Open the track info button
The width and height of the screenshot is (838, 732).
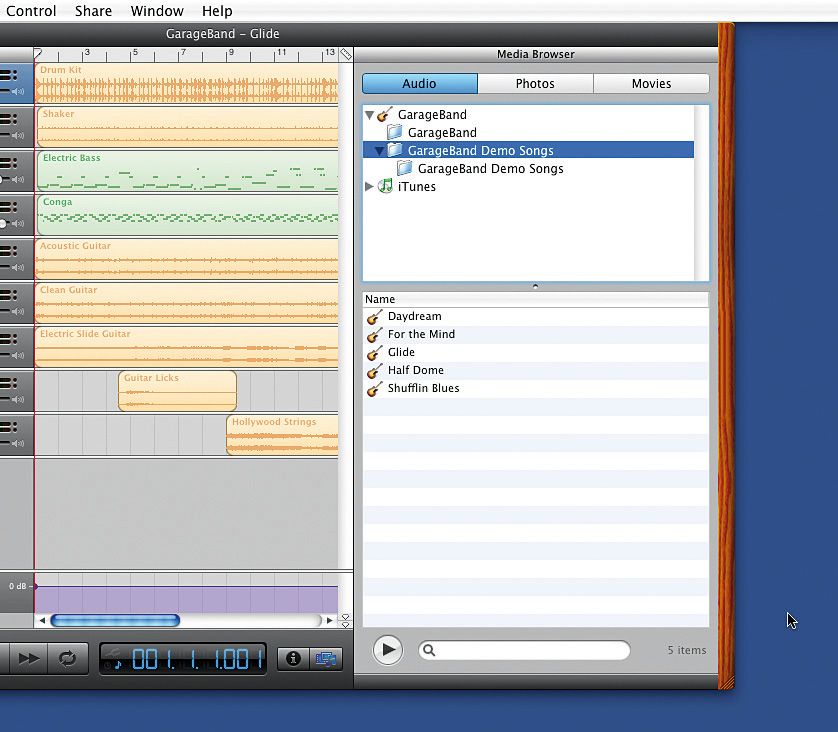coord(293,658)
